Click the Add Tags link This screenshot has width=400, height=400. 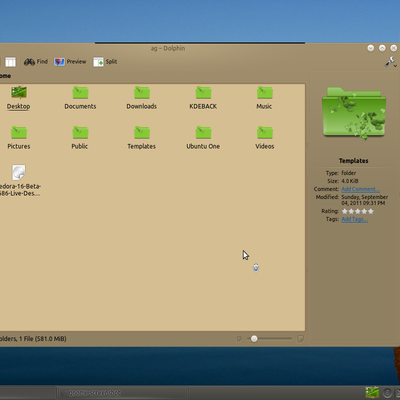click(354, 219)
